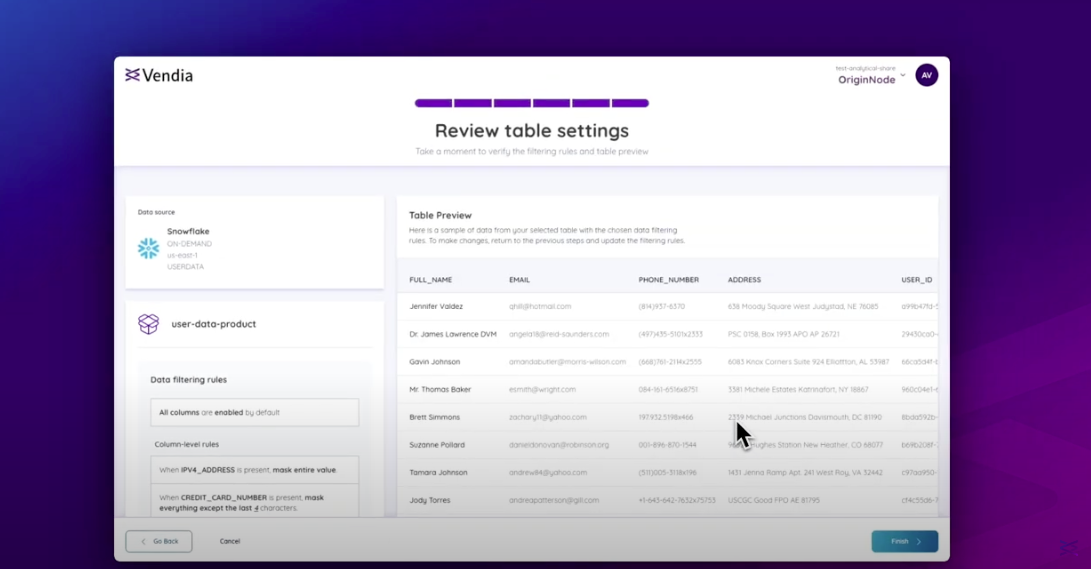
Task: Click the Snowflake data source name
Action: (188, 231)
